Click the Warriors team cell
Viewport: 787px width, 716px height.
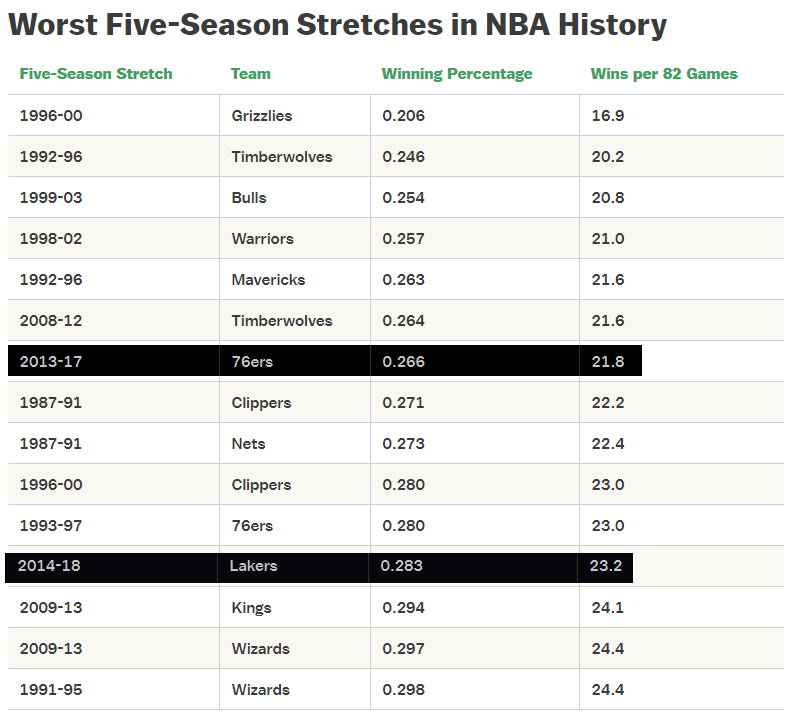tap(263, 239)
